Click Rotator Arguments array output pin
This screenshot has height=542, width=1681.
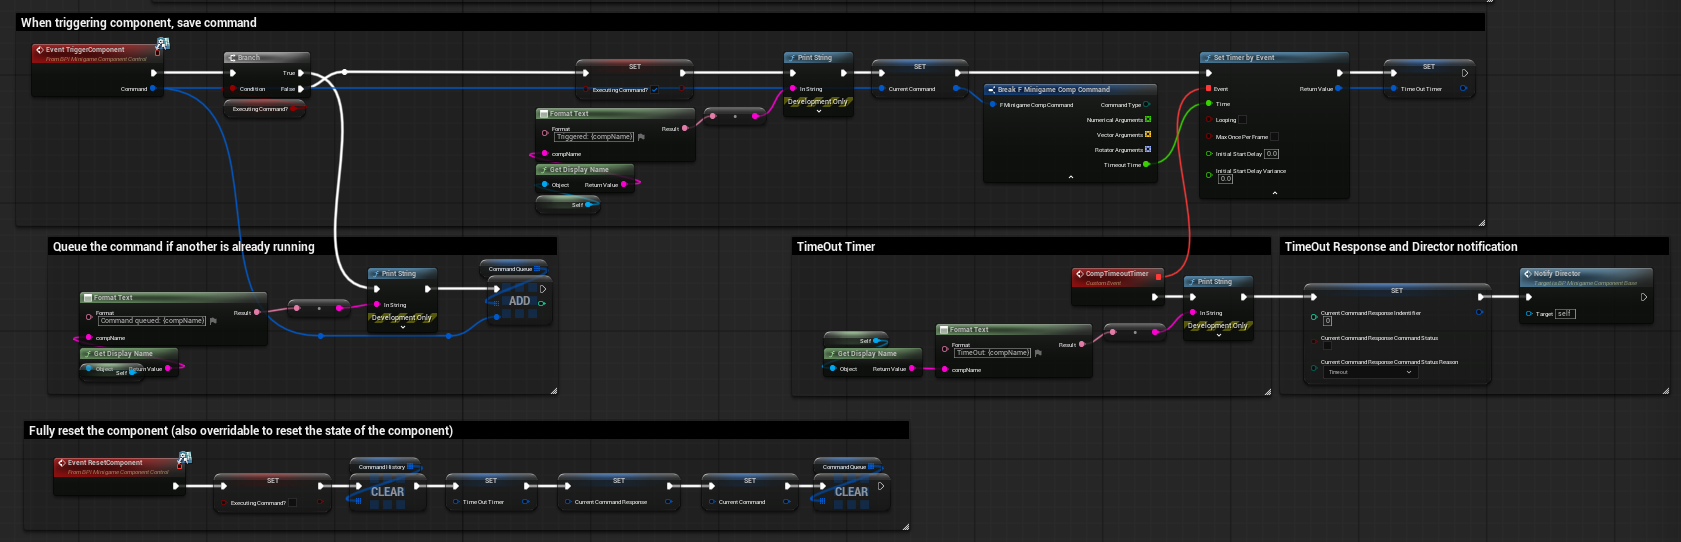pyautogui.click(x=1147, y=150)
